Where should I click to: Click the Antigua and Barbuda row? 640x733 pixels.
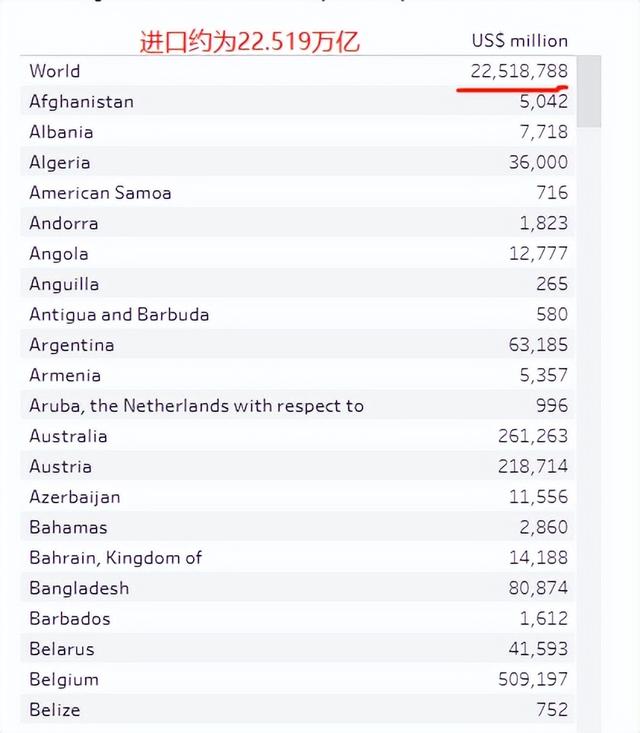click(x=119, y=314)
